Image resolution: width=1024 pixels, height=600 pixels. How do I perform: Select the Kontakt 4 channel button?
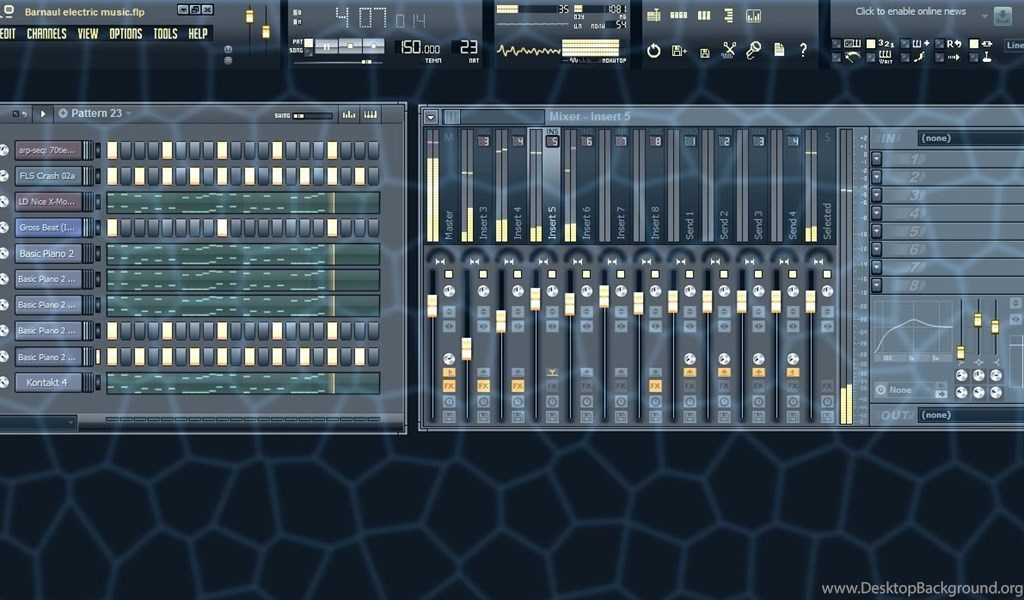click(48, 383)
